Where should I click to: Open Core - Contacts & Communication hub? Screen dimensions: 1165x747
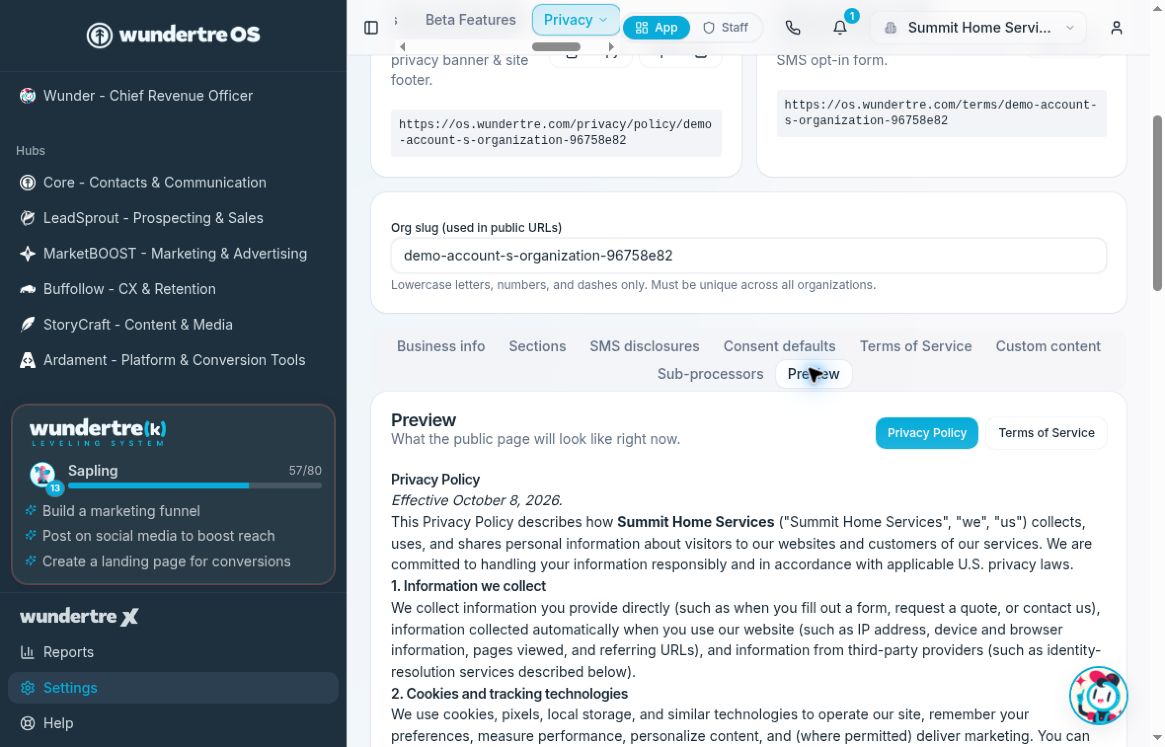click(x=155, y=183)
